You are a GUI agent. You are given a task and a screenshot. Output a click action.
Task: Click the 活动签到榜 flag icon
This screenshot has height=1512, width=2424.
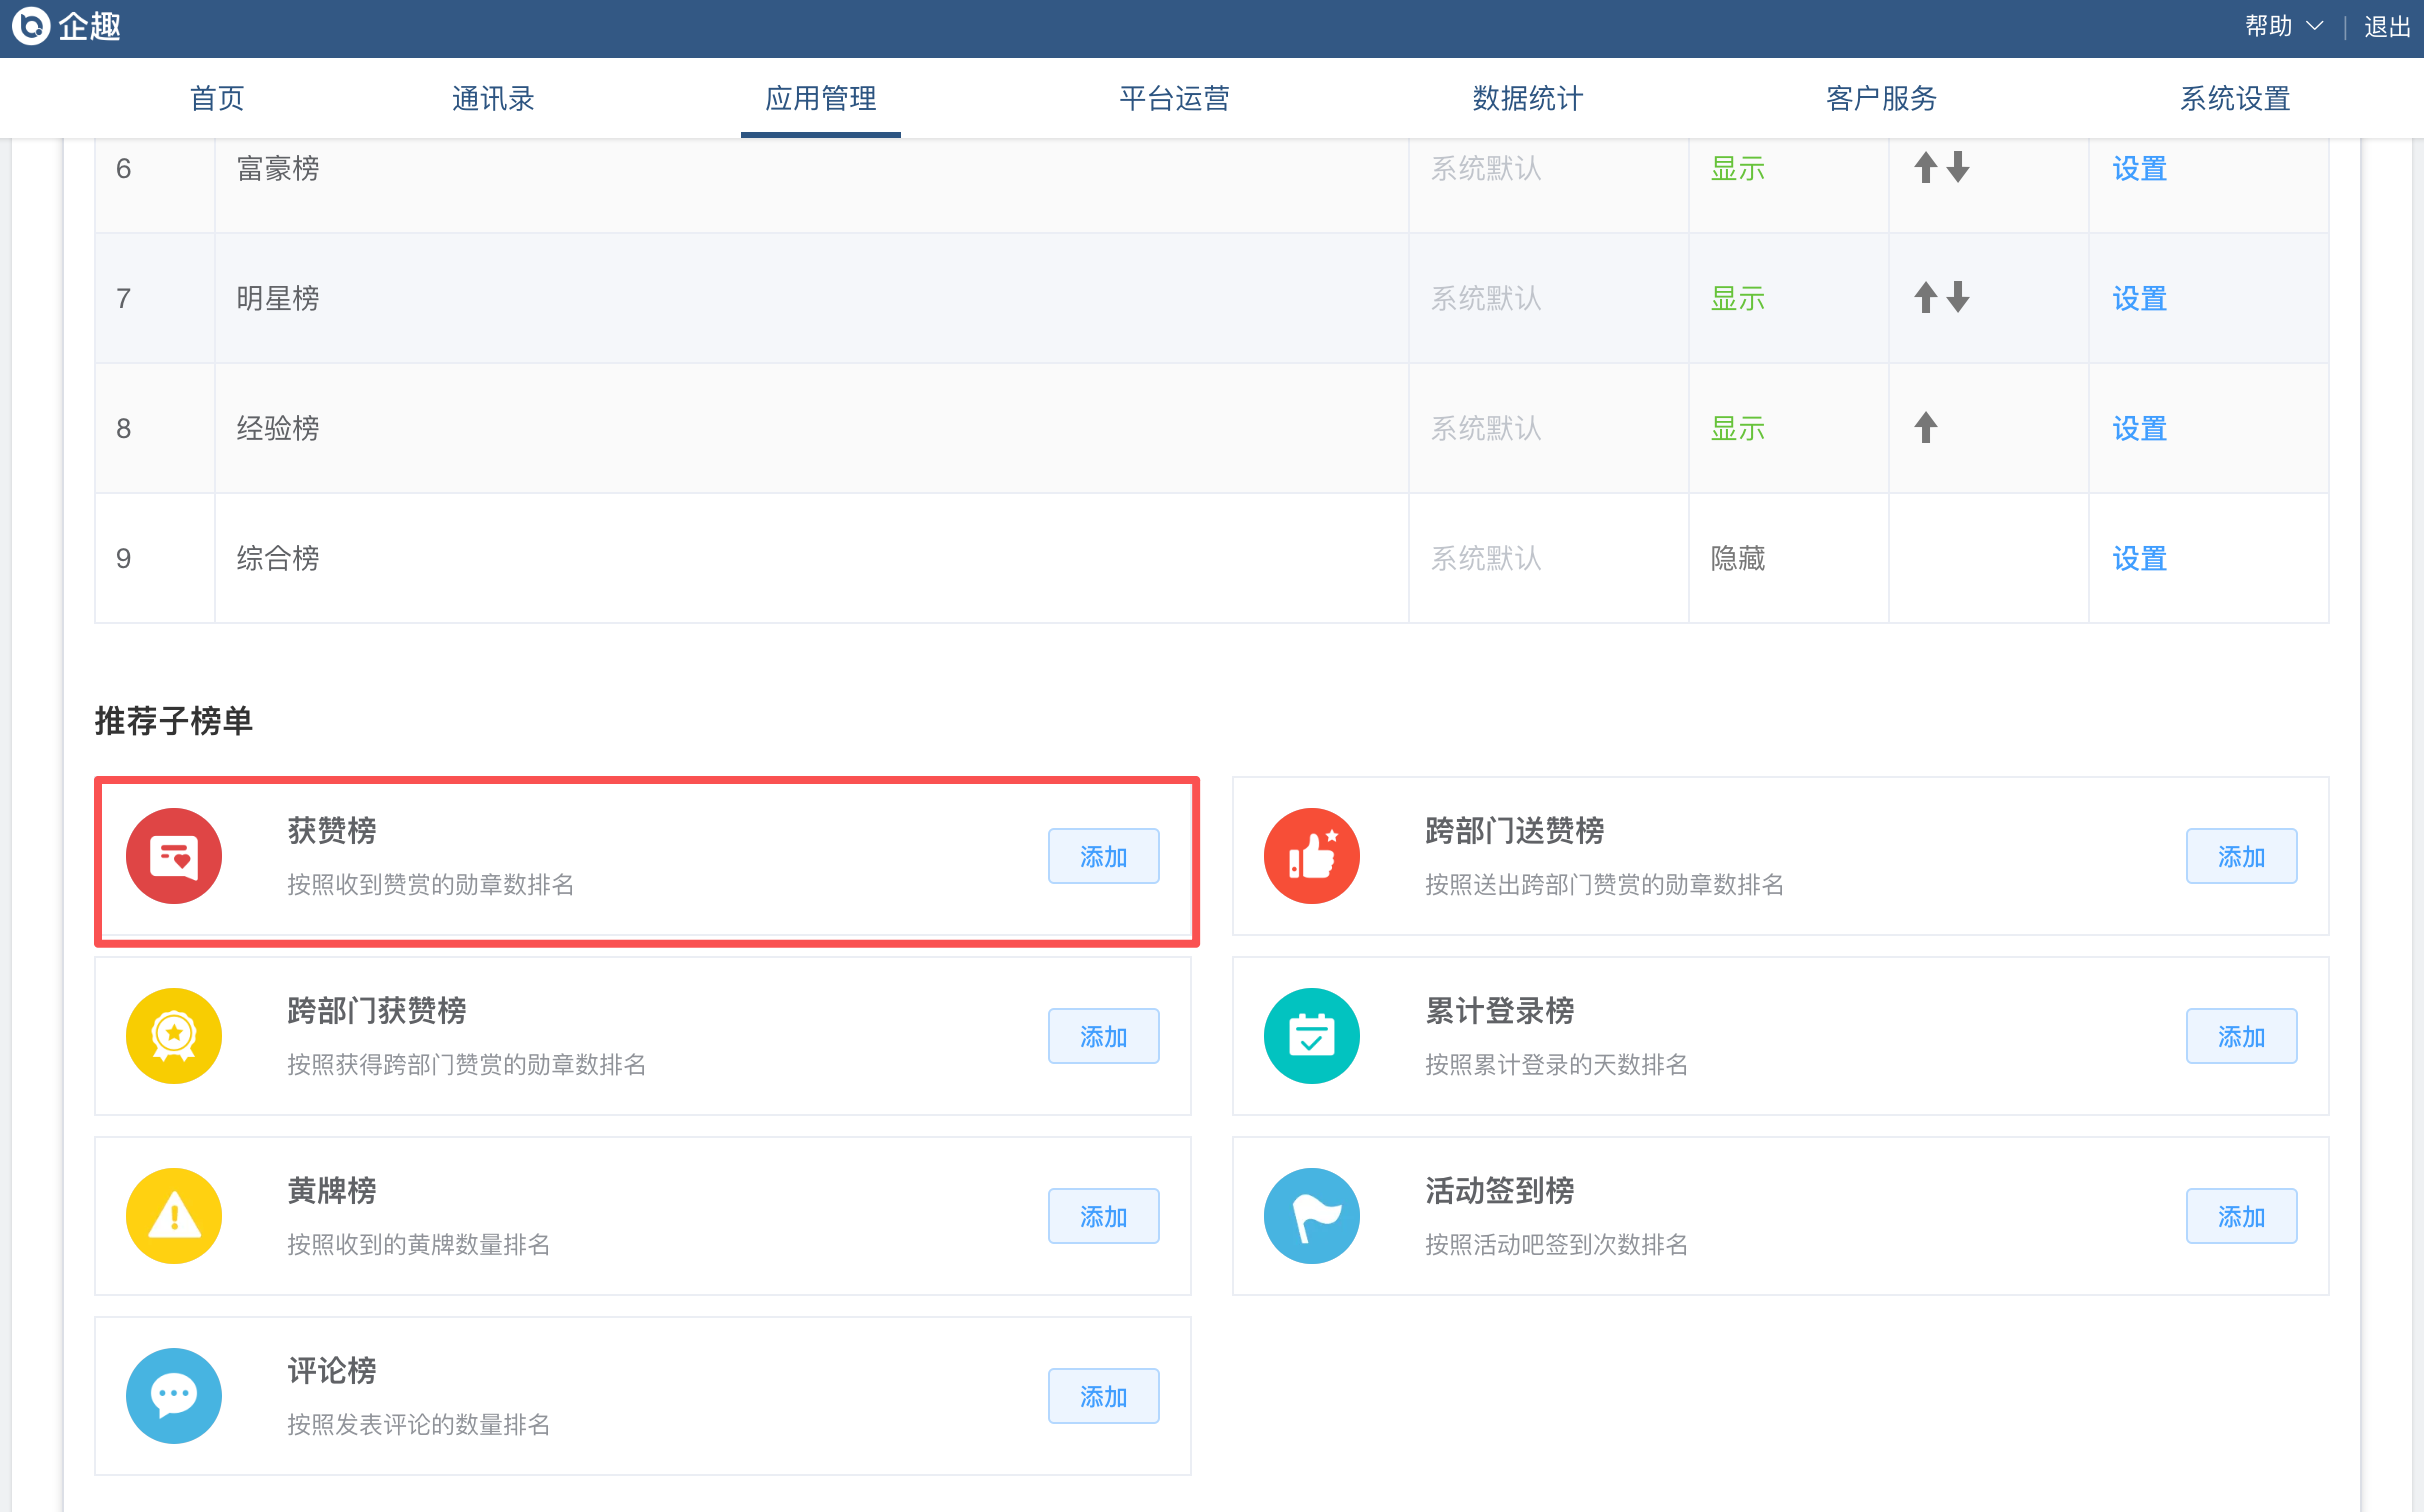pyautogui.click(x=1312, y=1216)
